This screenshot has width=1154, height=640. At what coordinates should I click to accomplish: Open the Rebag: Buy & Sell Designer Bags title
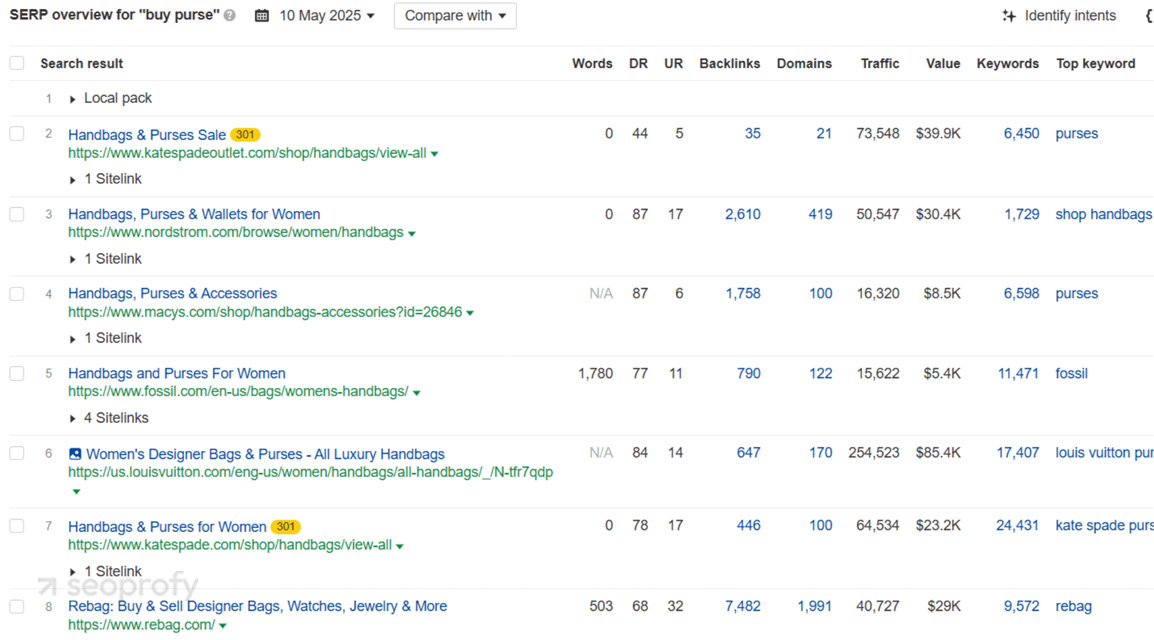[x=258, y=606]
